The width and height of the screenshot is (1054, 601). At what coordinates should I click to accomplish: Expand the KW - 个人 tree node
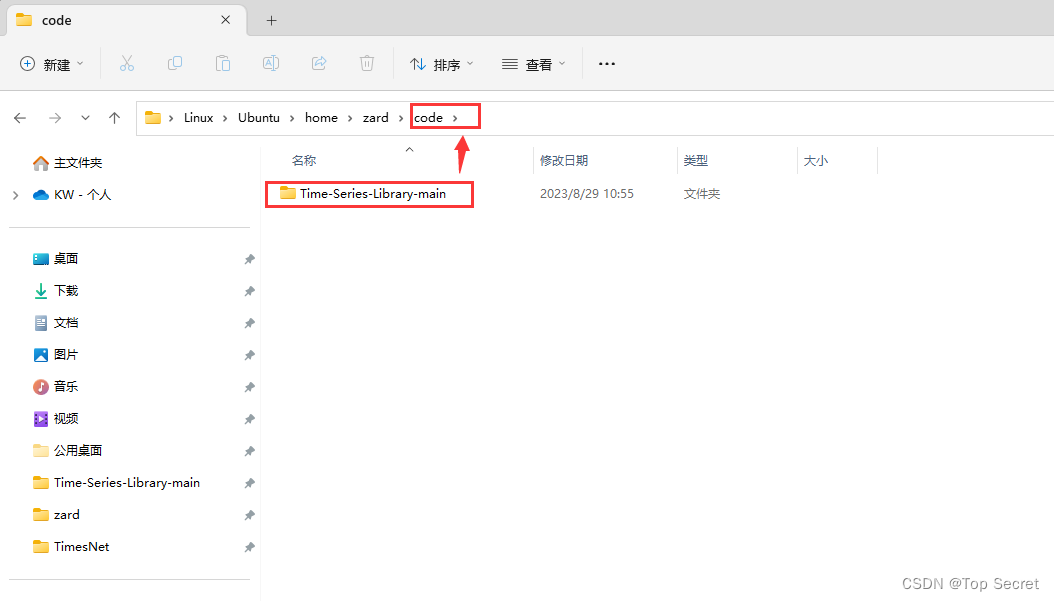[15, 195]
